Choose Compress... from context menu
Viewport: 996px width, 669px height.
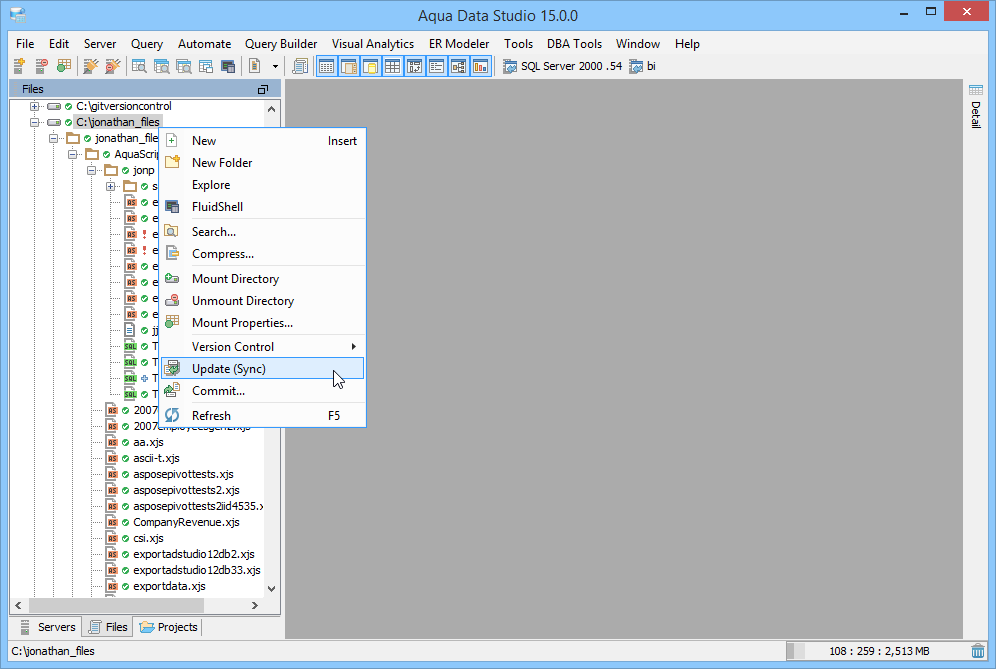tap(262, 253)
